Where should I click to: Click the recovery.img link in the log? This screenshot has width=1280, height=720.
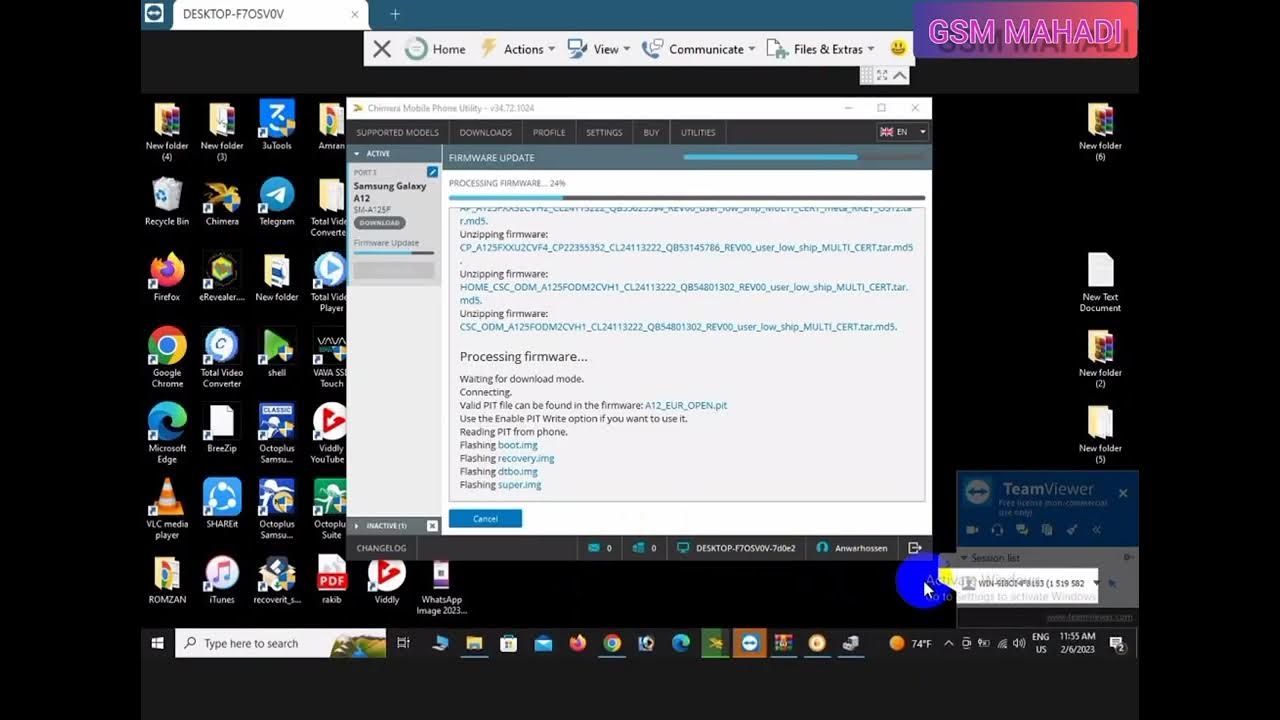[x=526, y=458]
